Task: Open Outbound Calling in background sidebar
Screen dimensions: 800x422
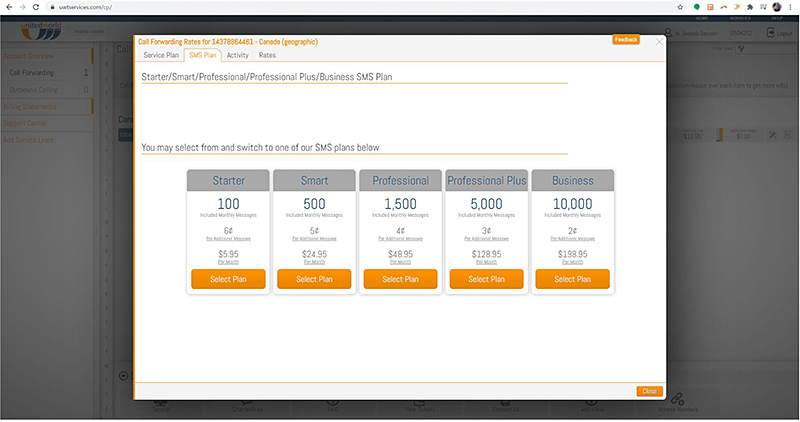Action: click(x=34, y=90)
